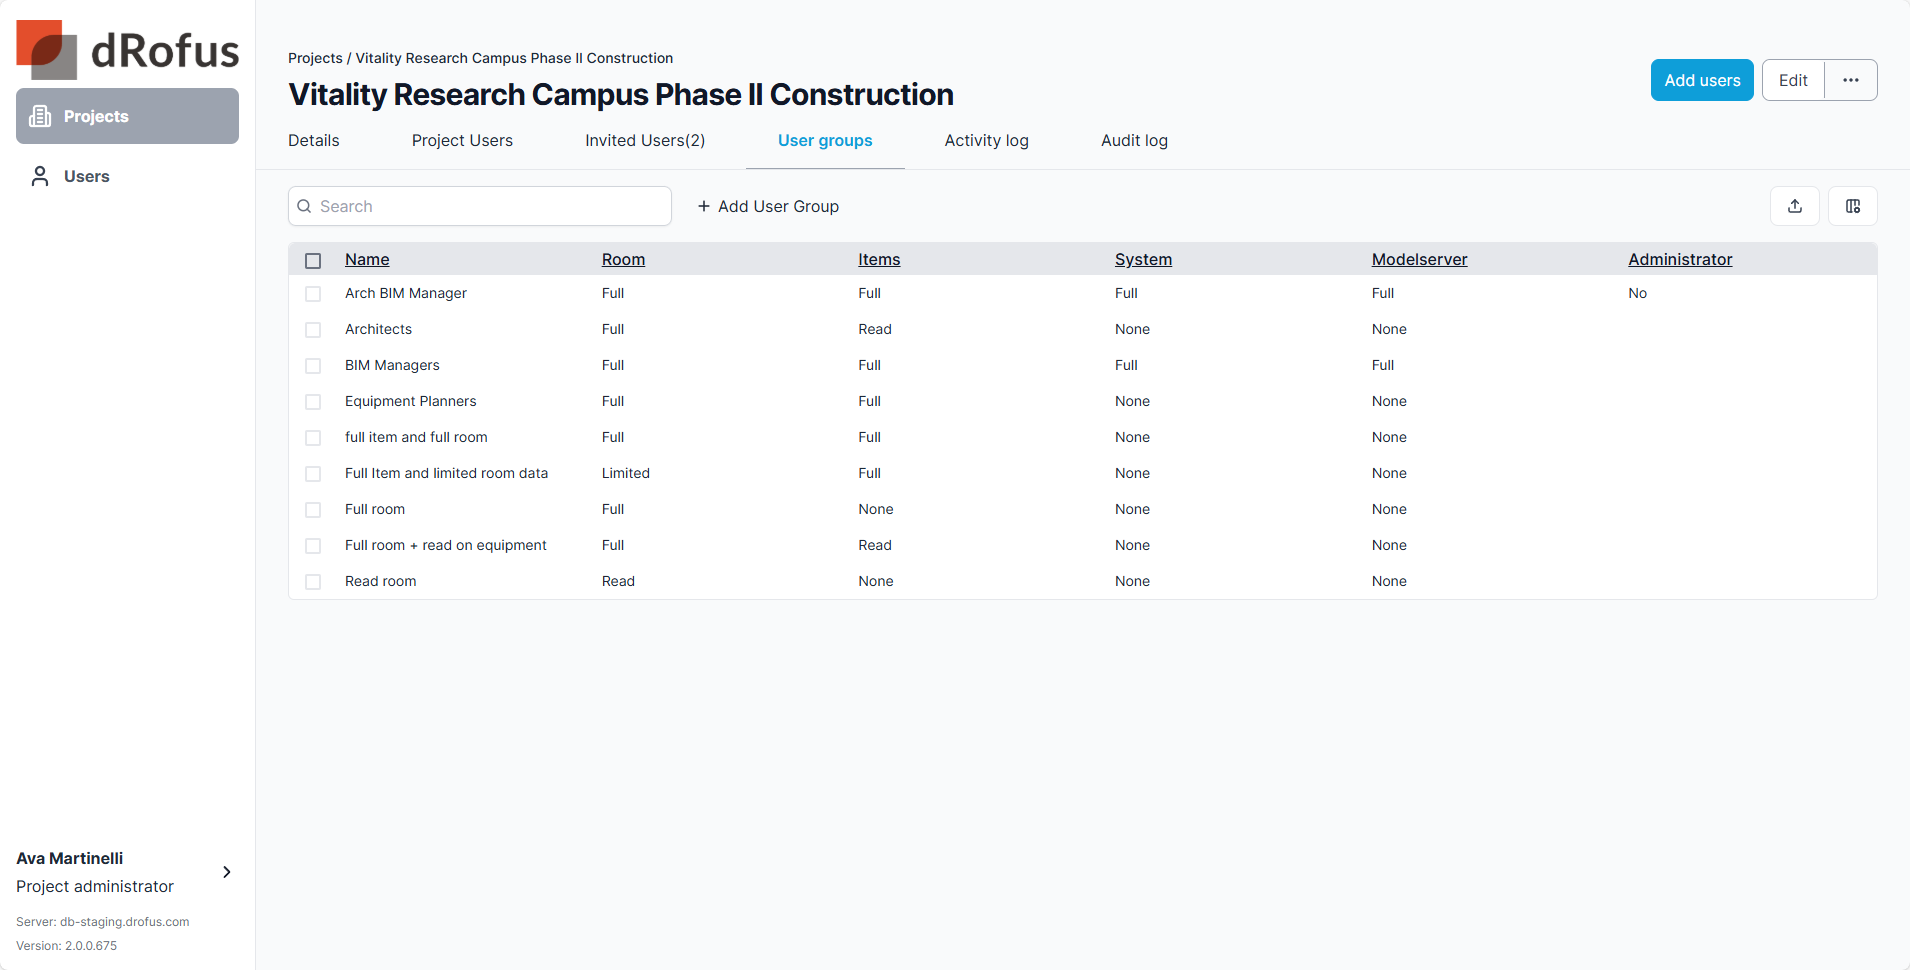Open Projects from the sidebar icon
Screen dimensions: 1910x970
(x=40, y=116)
